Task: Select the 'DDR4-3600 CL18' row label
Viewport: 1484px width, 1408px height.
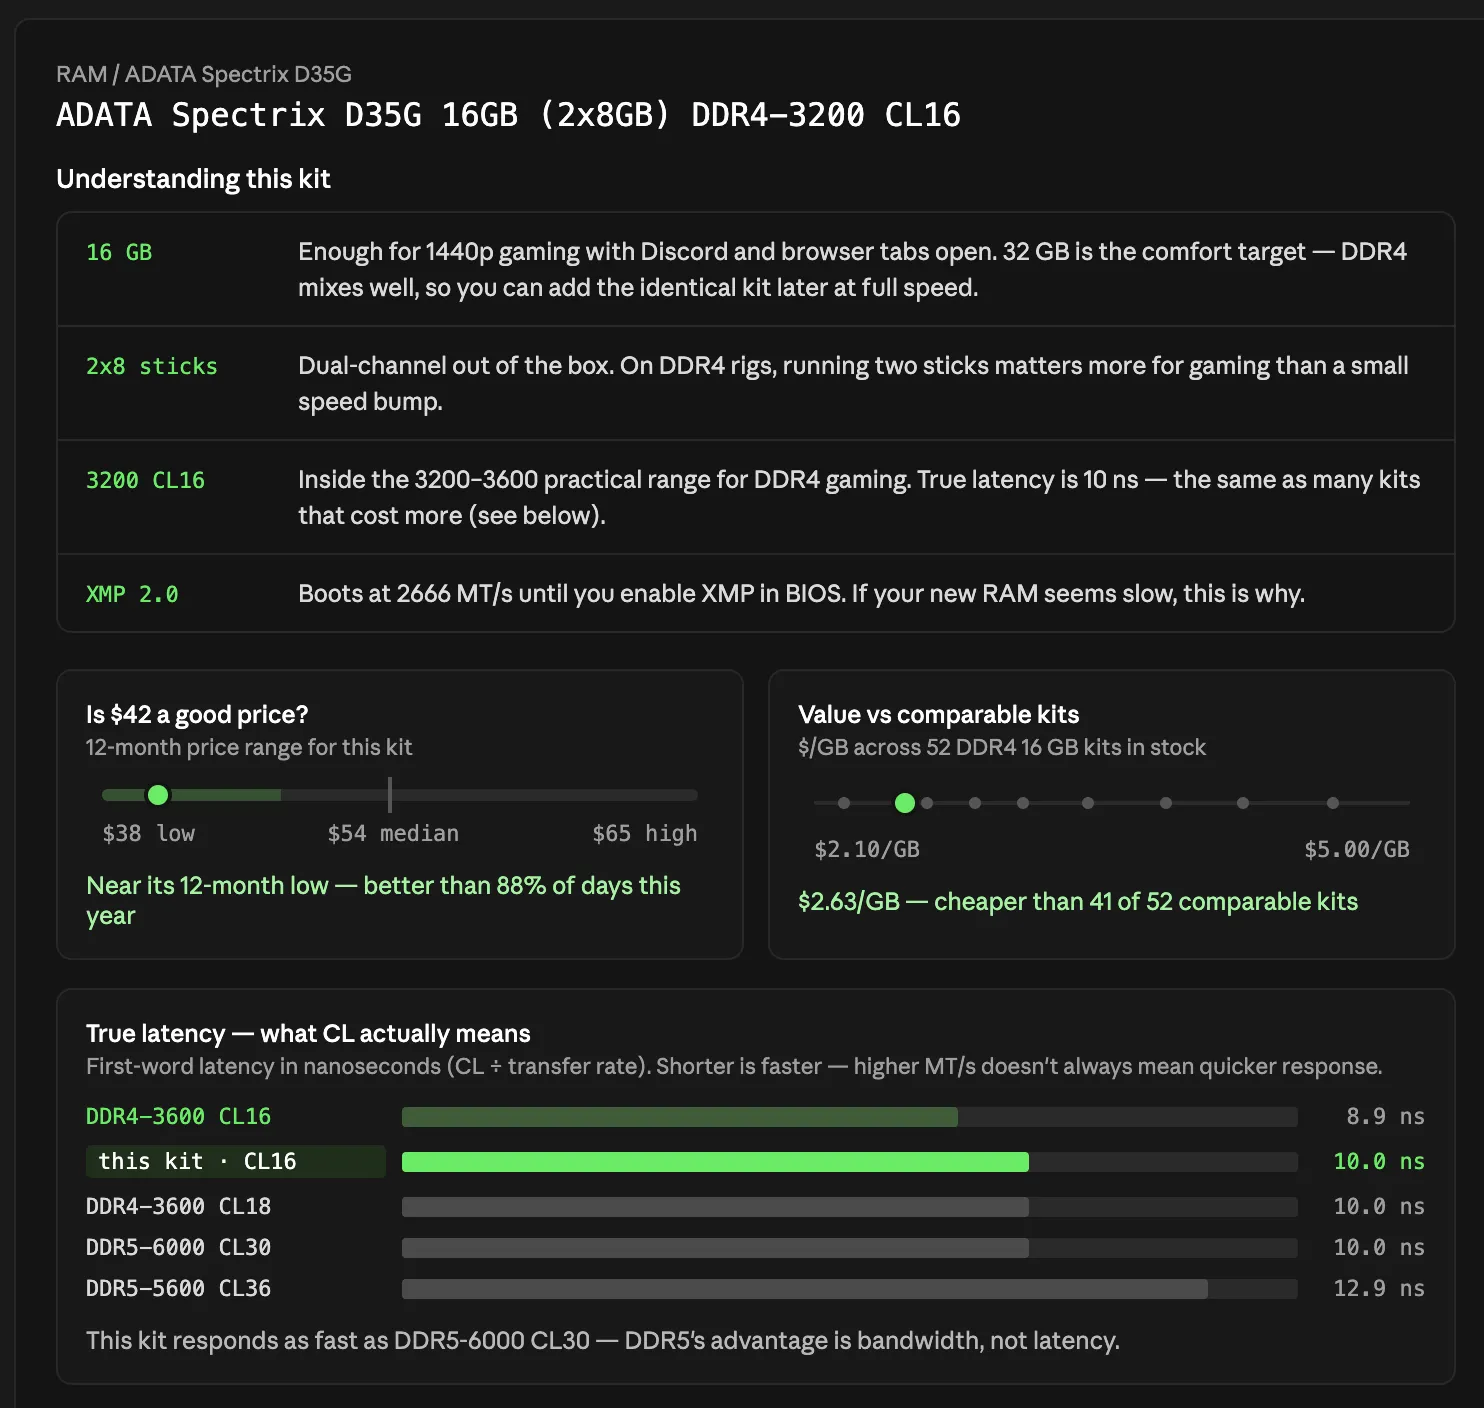Action: pyautogui.click(x=178, y=1206)
